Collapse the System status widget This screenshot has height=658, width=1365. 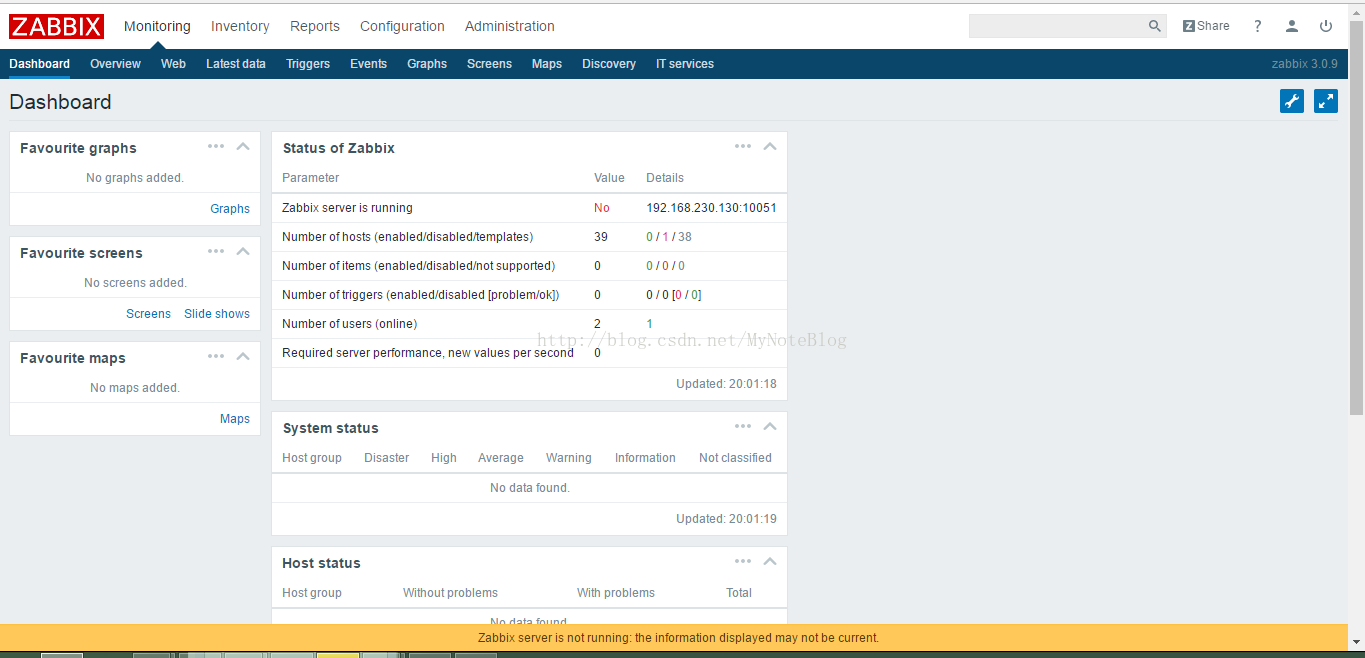tap(770, 426)
